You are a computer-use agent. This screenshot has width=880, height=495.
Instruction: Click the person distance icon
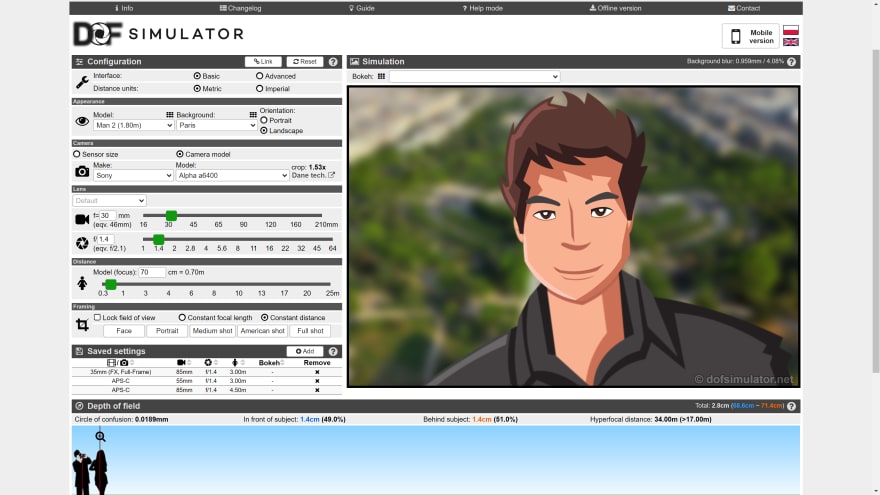click(x=82, y=283)
